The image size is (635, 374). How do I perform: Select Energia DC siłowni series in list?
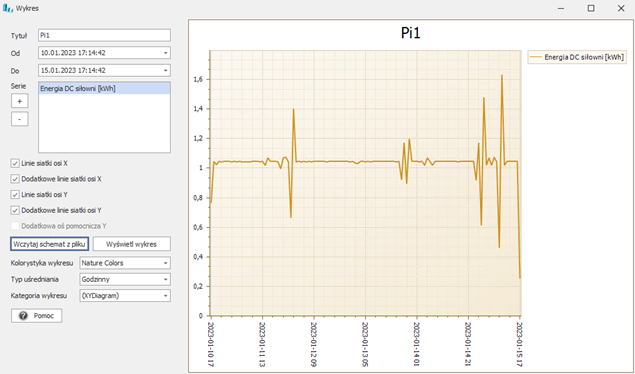[x=104, y=88]
